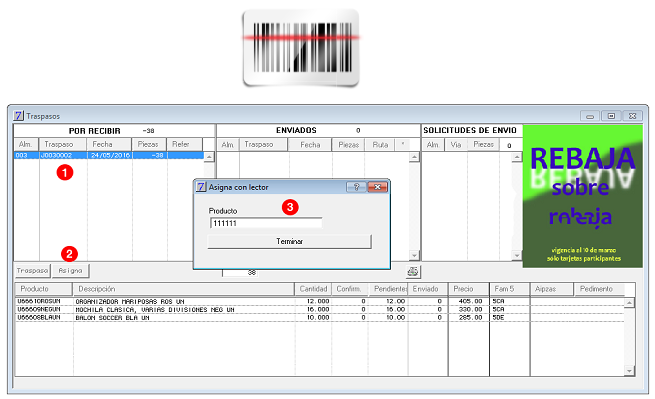Viewport: 655px width, 399px height.
Task: Click the Asigna con lector title icon
Action: tap(201, 187)
